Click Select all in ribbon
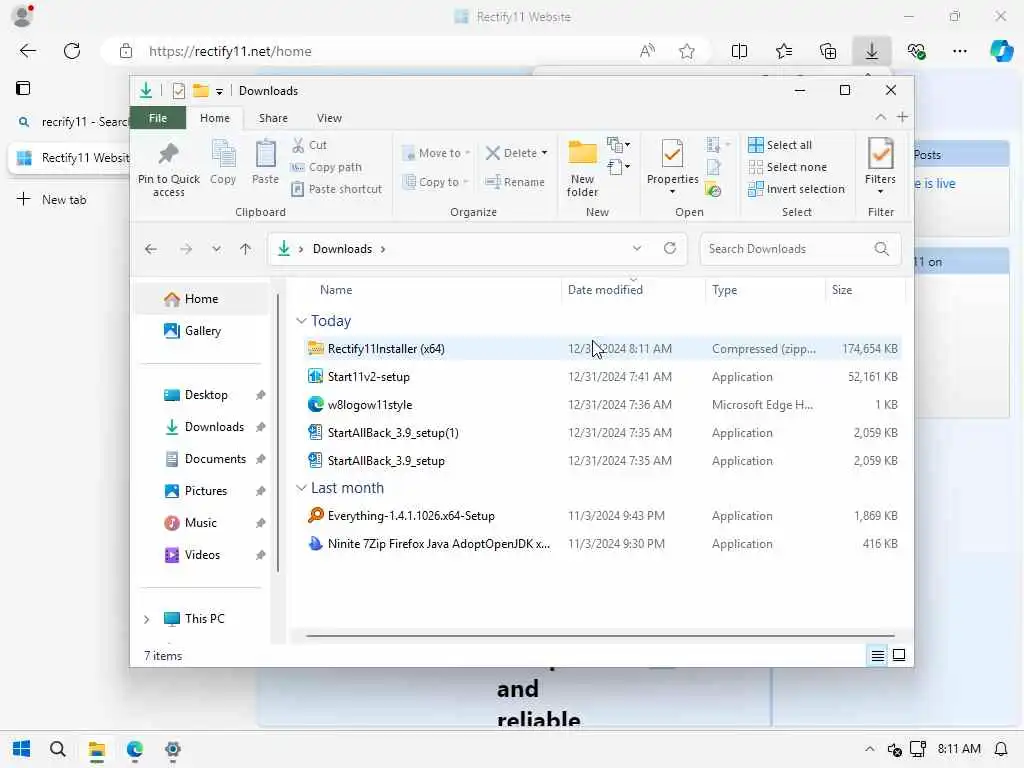The width and height of the screenshot is (1024, 768). coord(780,145)
